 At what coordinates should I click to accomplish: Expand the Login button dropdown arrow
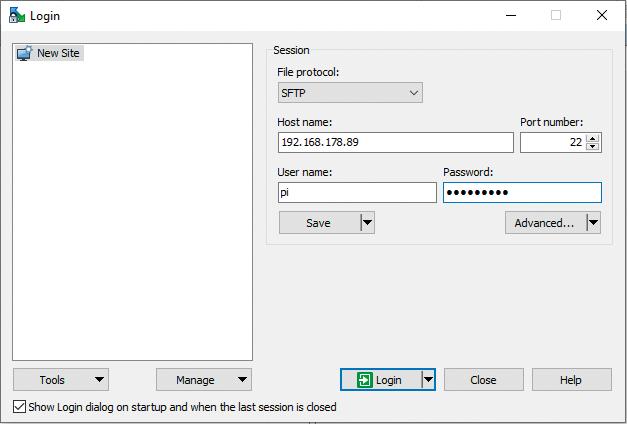point(428,380)
